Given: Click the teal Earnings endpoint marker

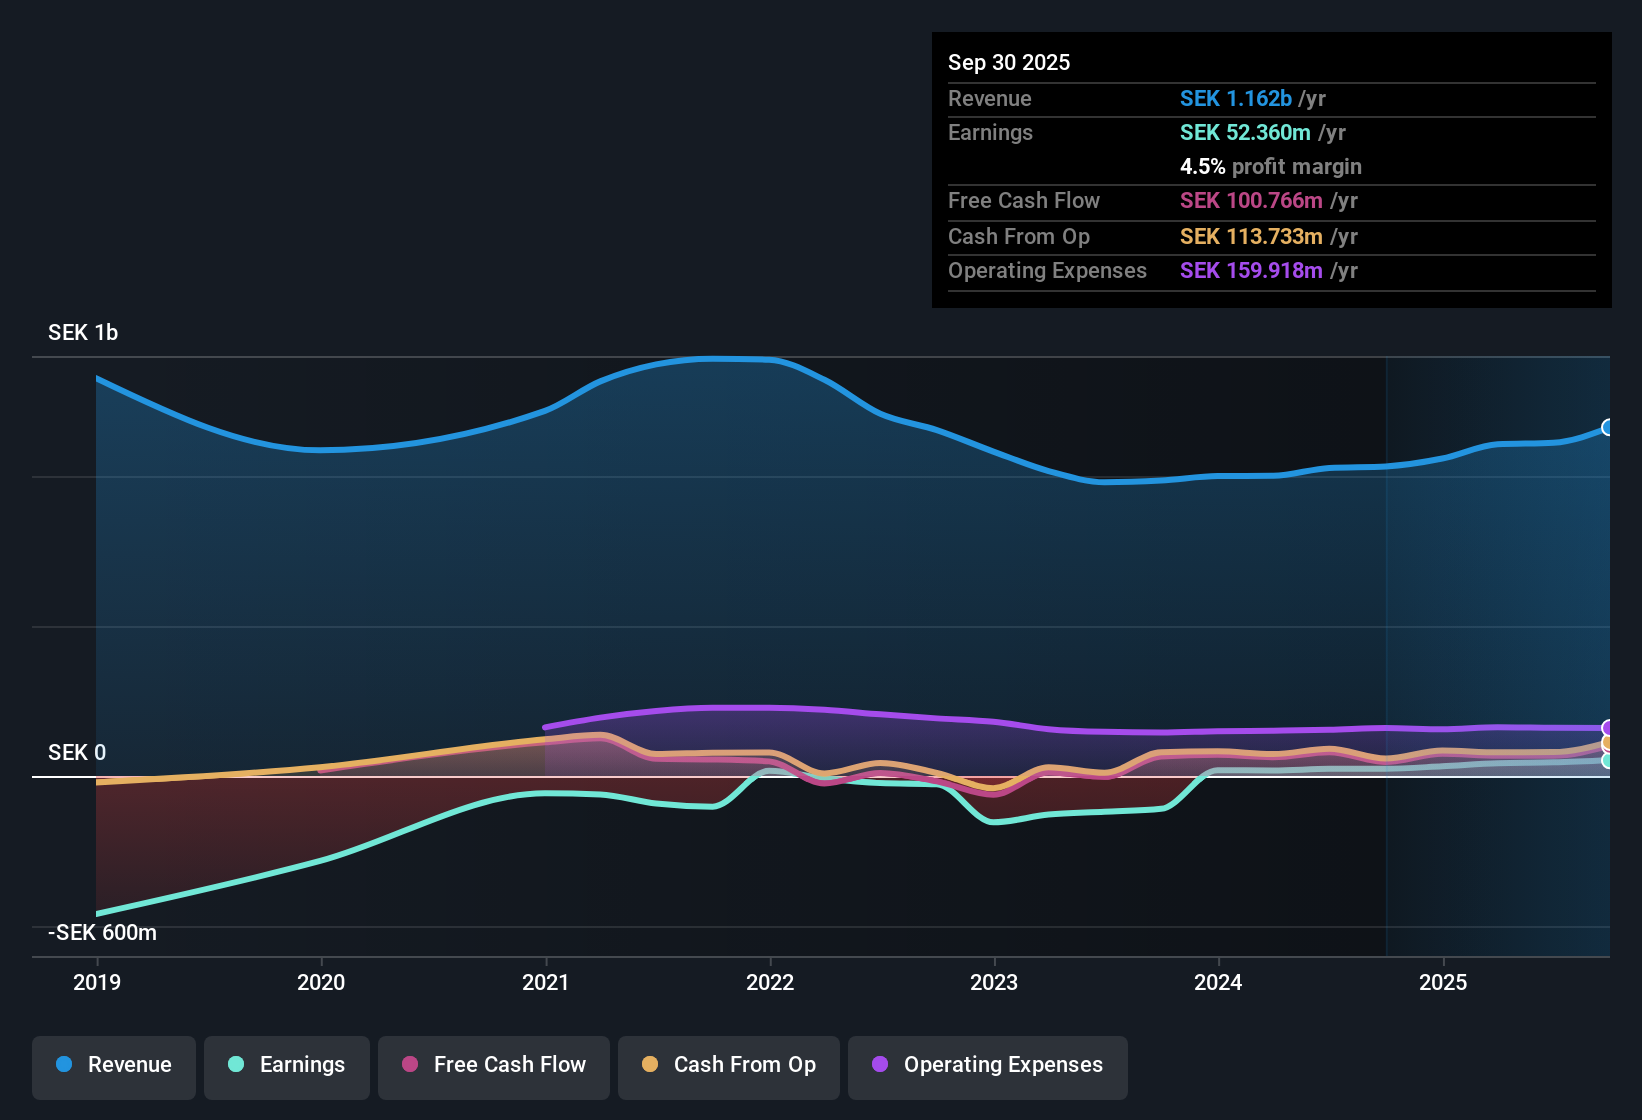Looking at the screenshot, I should coord(1608,760).
